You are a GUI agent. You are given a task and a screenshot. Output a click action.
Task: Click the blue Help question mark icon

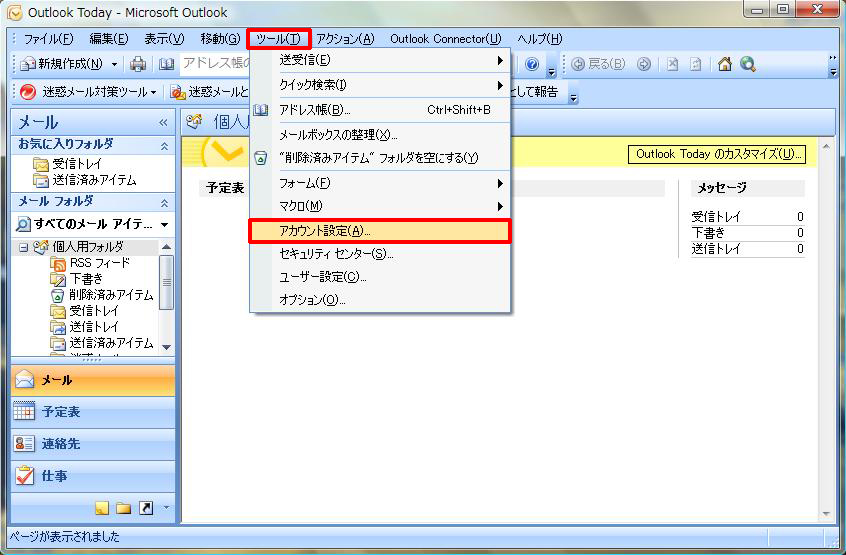pos(532,65)
